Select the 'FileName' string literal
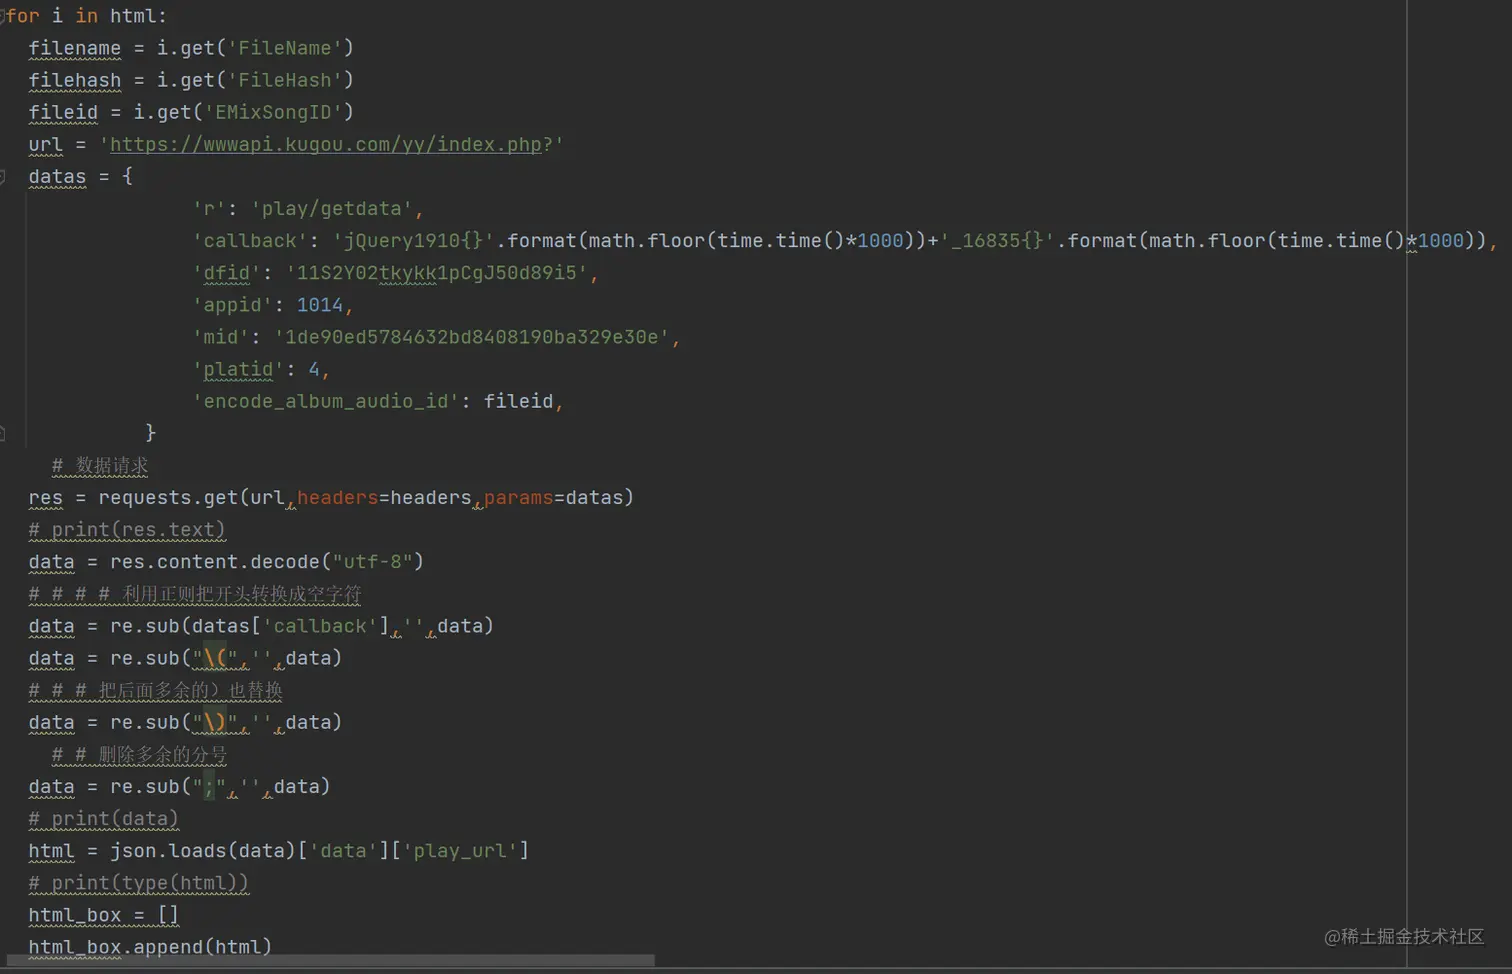Screen dimensions: 1512x974 point(285,48)
